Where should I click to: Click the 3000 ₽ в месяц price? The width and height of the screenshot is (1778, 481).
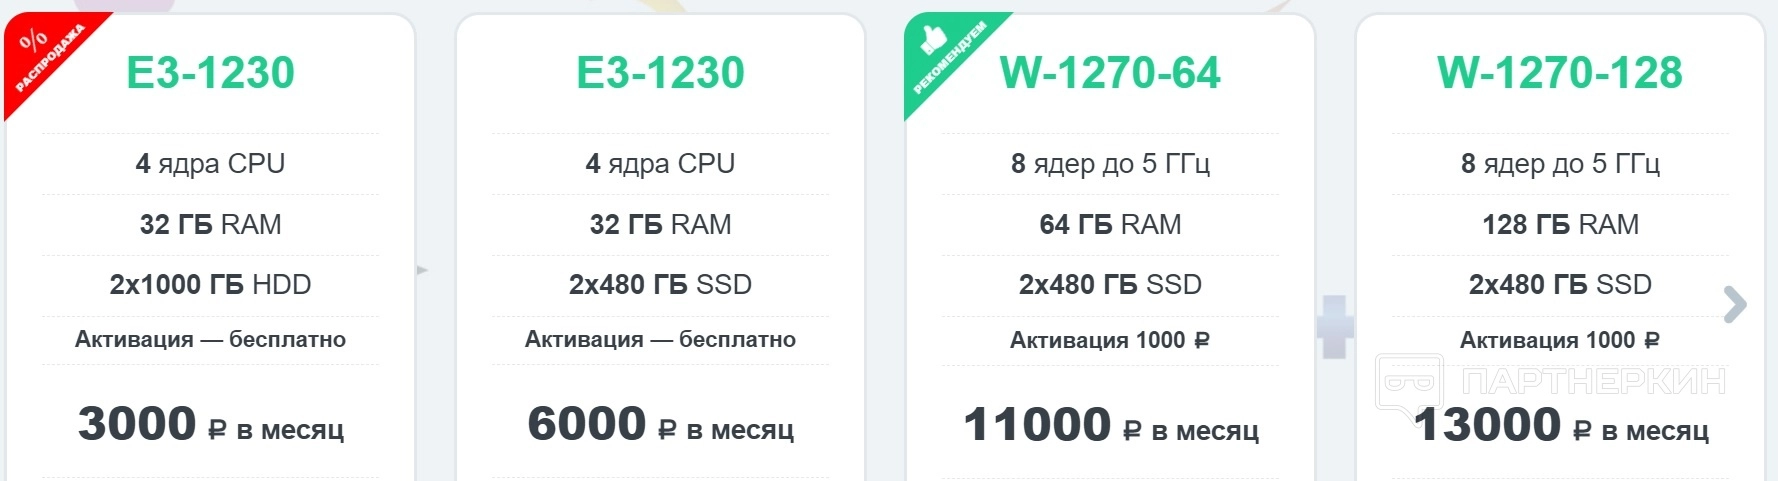point(210,425)
